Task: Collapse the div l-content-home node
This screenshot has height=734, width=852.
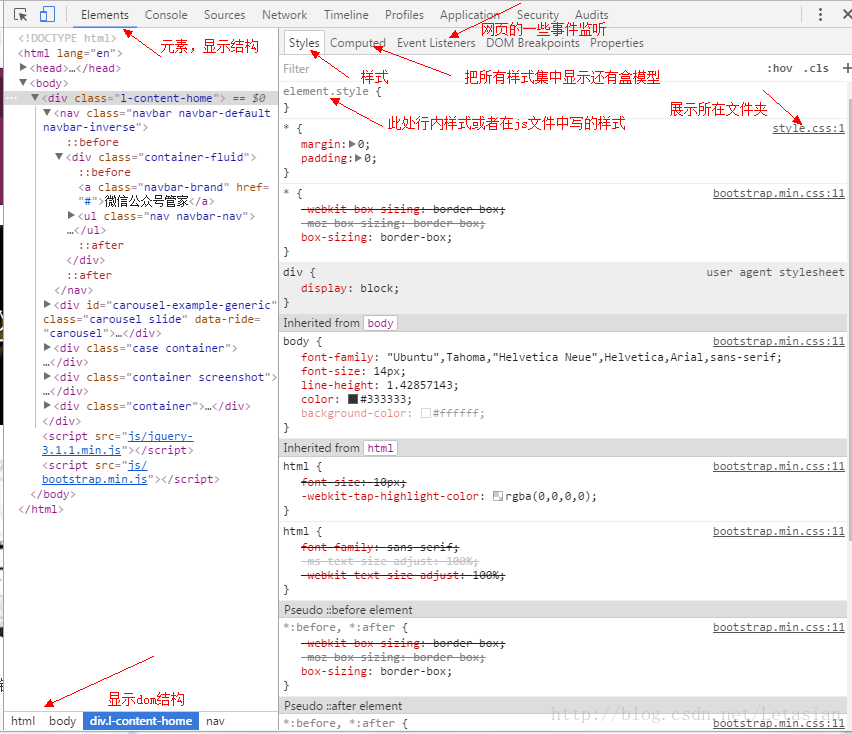Action: coord(35,97)
